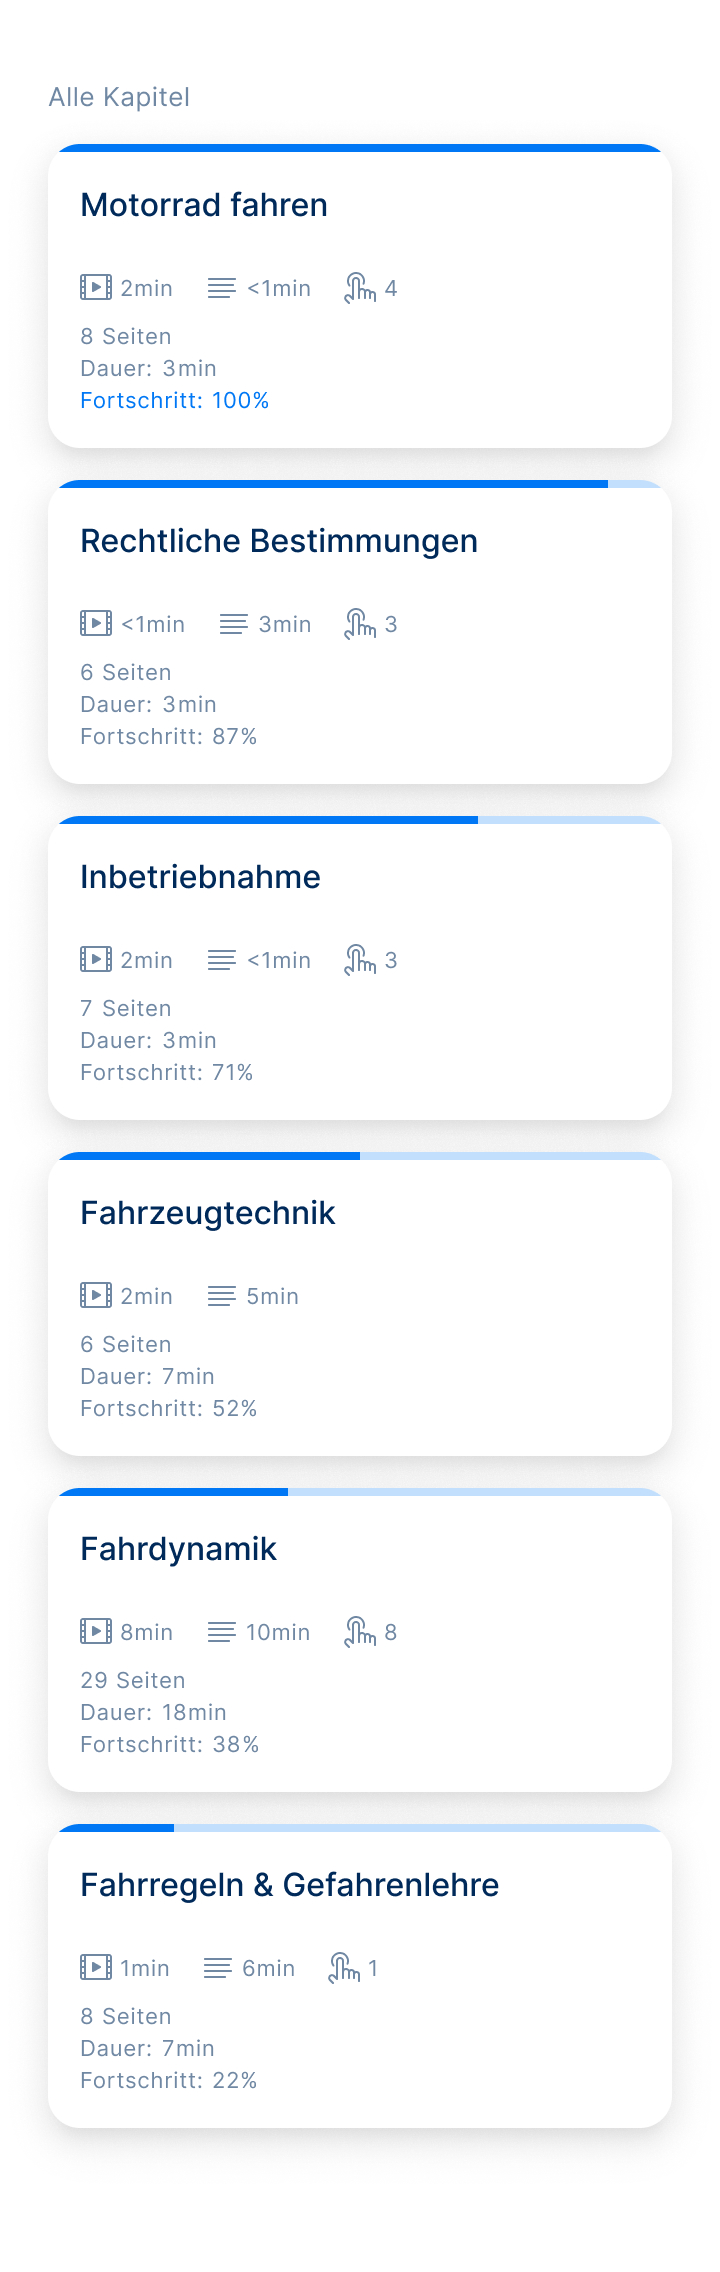720x2272 pixels.
Task: Click the touch-hand icon in Rechtliche Bestimmungen card
Action: tap(360, 624)
